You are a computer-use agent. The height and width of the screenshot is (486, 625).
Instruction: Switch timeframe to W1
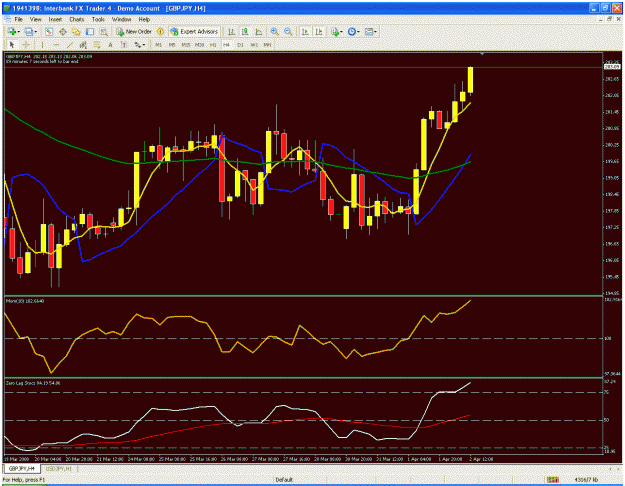coord(254,45)
